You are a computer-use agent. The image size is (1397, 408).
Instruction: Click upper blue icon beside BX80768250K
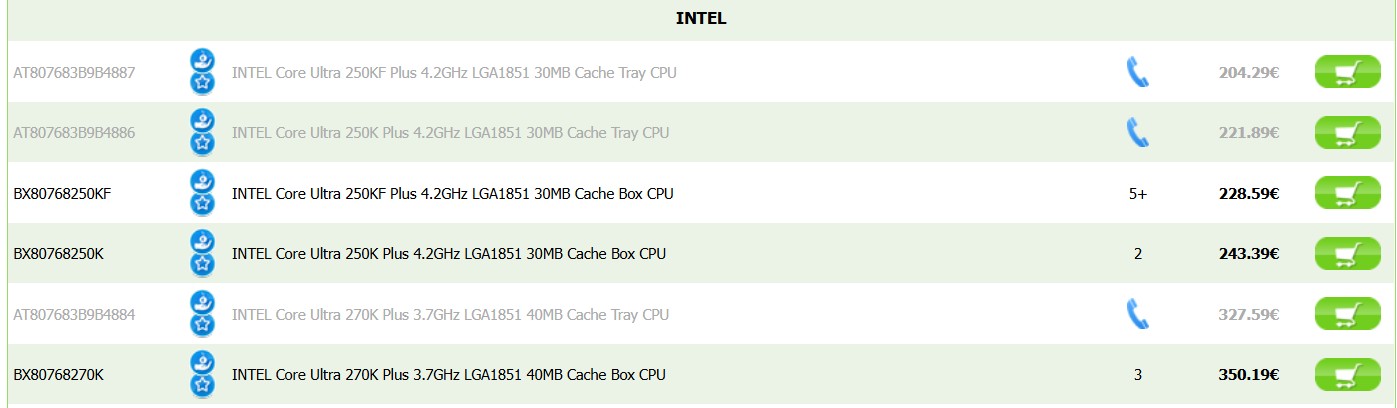[203, 242]
